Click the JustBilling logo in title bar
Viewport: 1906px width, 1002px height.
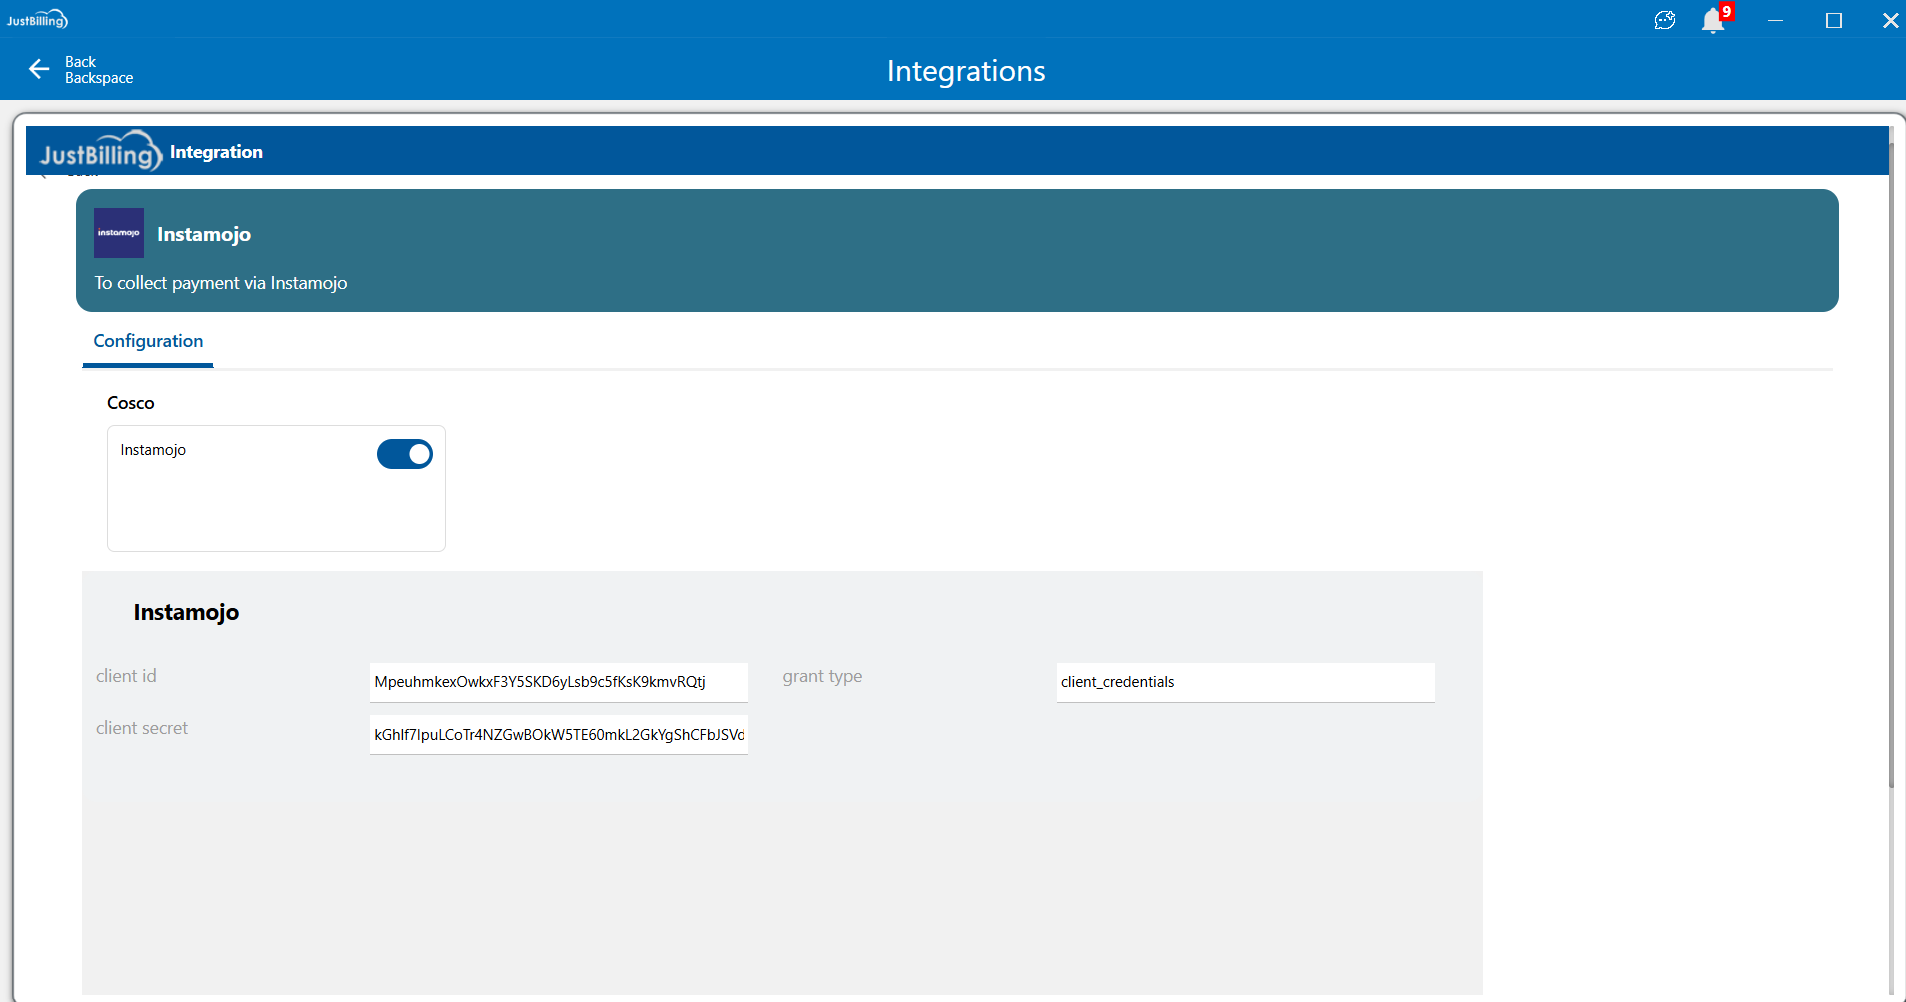37,20
